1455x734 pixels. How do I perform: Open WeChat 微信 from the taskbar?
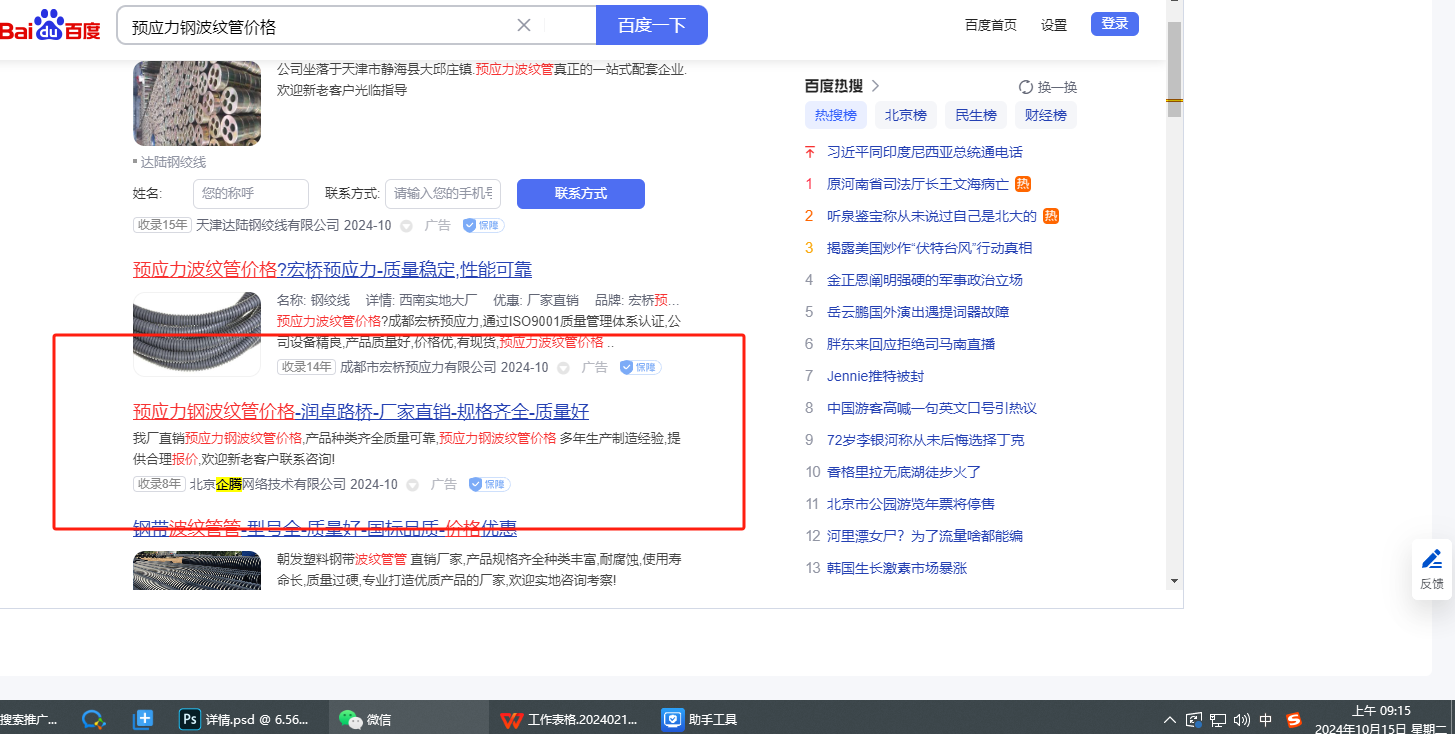tap(365, 719)
